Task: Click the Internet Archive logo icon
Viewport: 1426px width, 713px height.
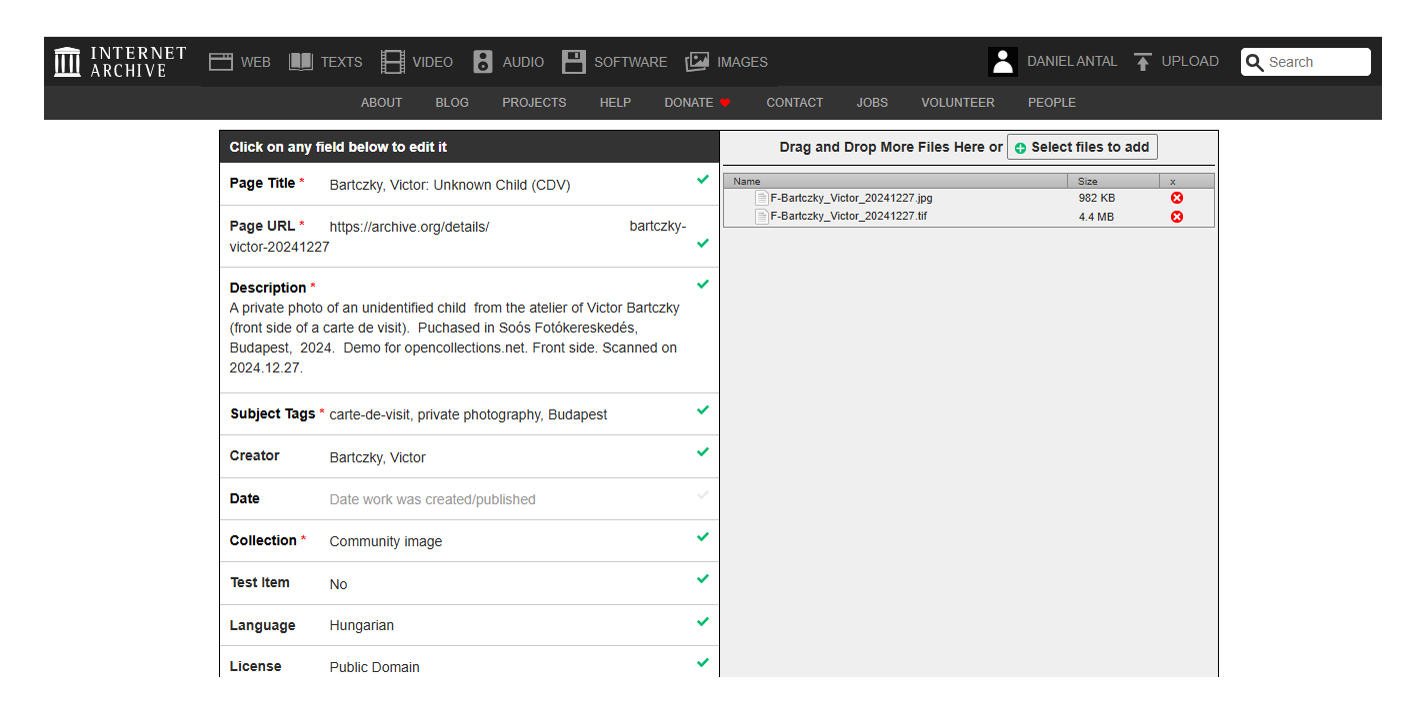Action: 67,62
